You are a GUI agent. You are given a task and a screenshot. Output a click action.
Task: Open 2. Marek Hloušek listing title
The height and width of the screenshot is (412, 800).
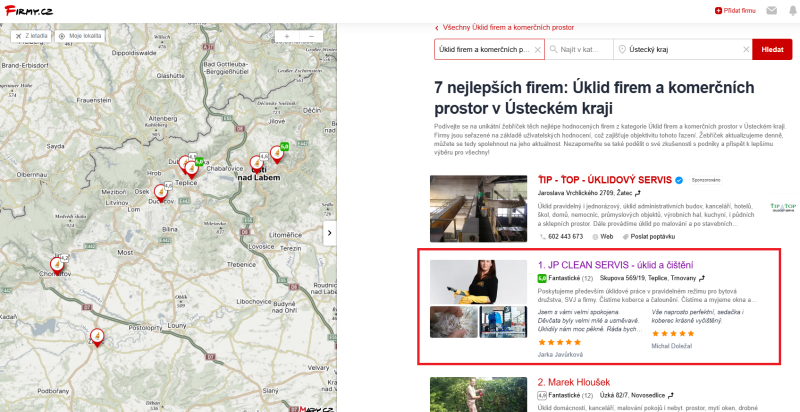click(x=574, y=382)
